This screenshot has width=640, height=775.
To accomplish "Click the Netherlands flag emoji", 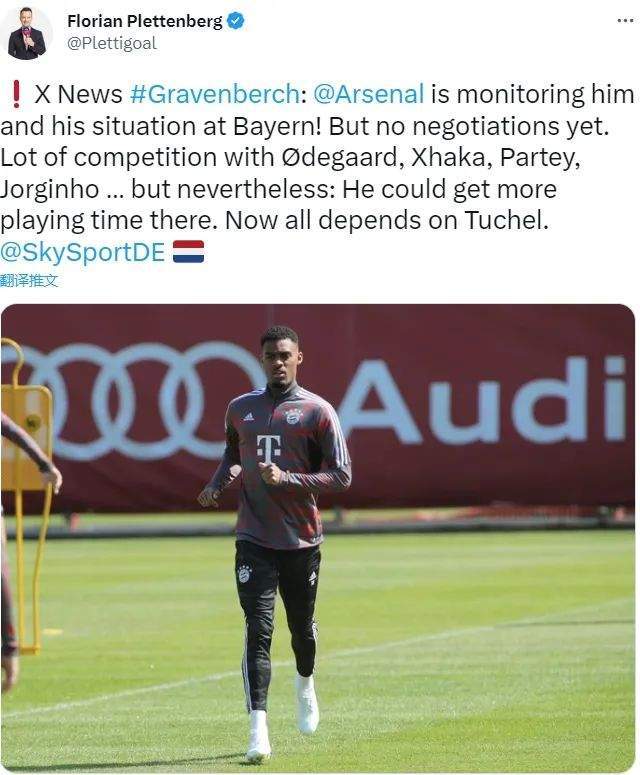I will 188,252.
